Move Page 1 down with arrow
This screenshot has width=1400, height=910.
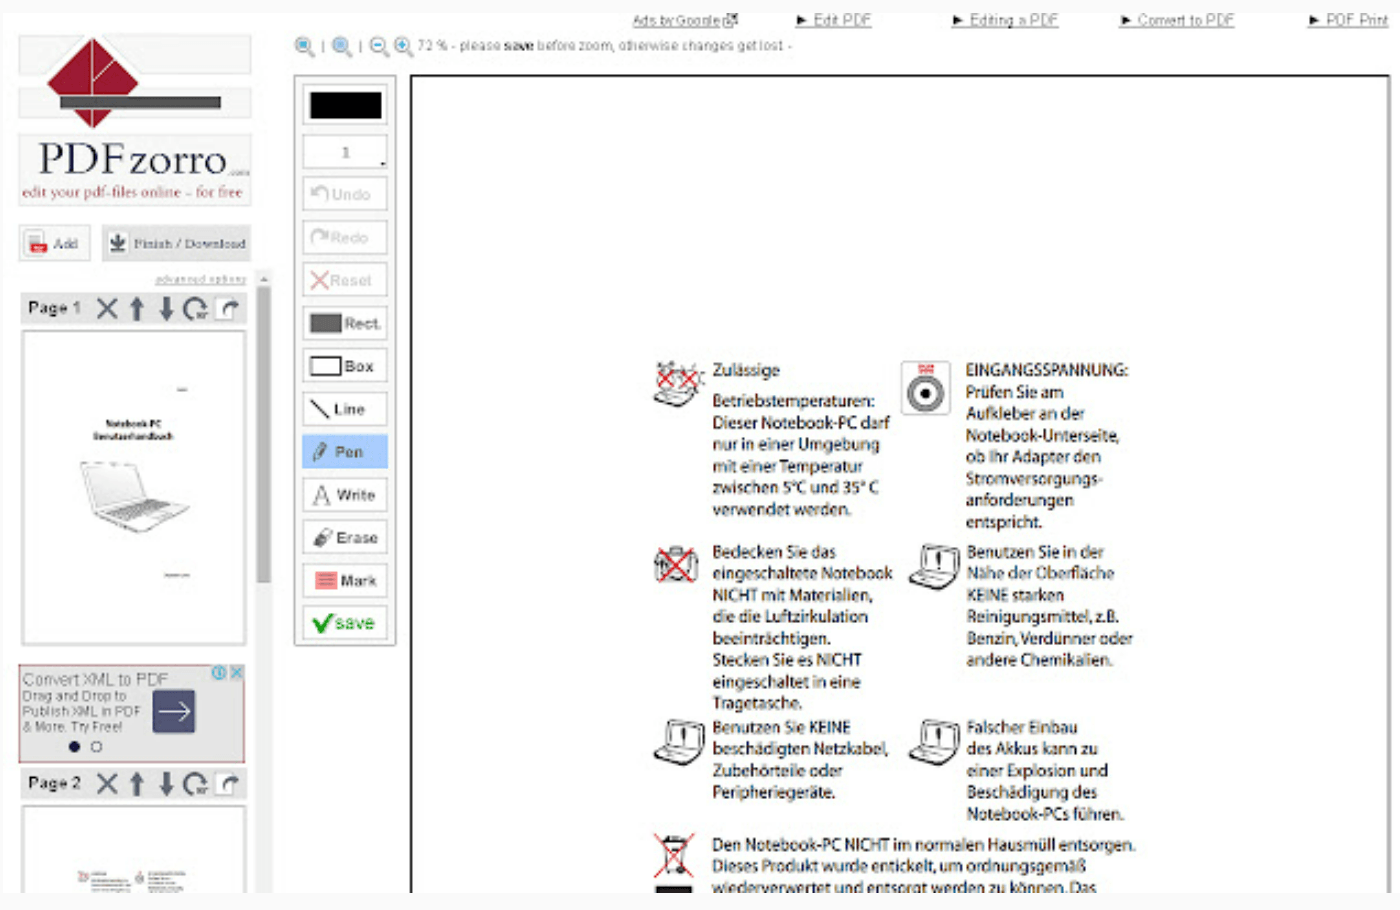[x=166, y=308]
